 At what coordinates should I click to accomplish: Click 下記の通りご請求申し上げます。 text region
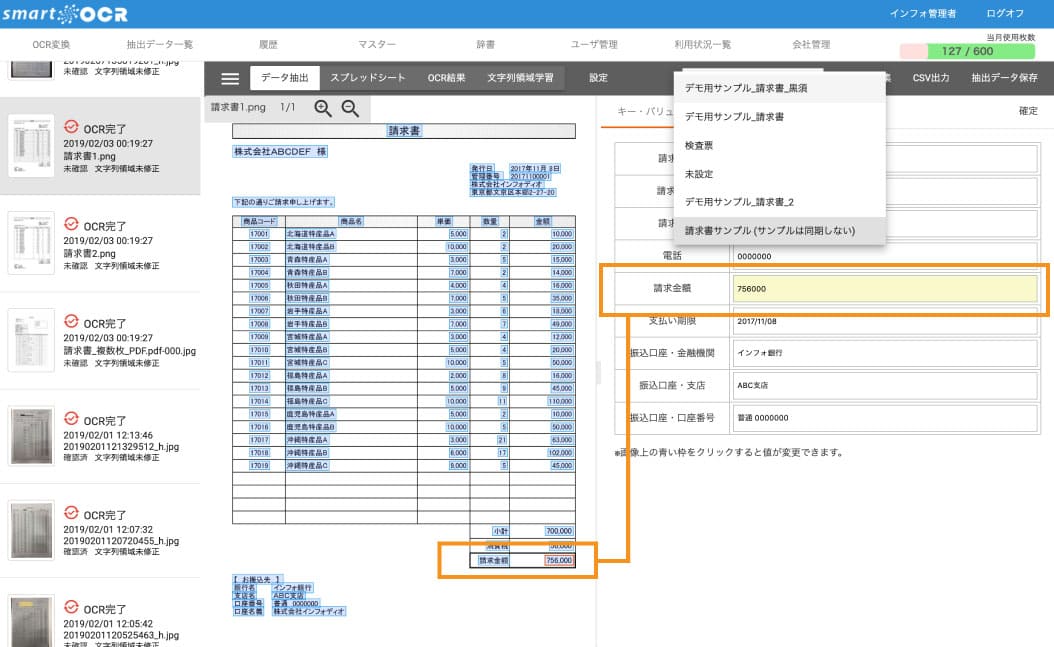click(284, 202)
